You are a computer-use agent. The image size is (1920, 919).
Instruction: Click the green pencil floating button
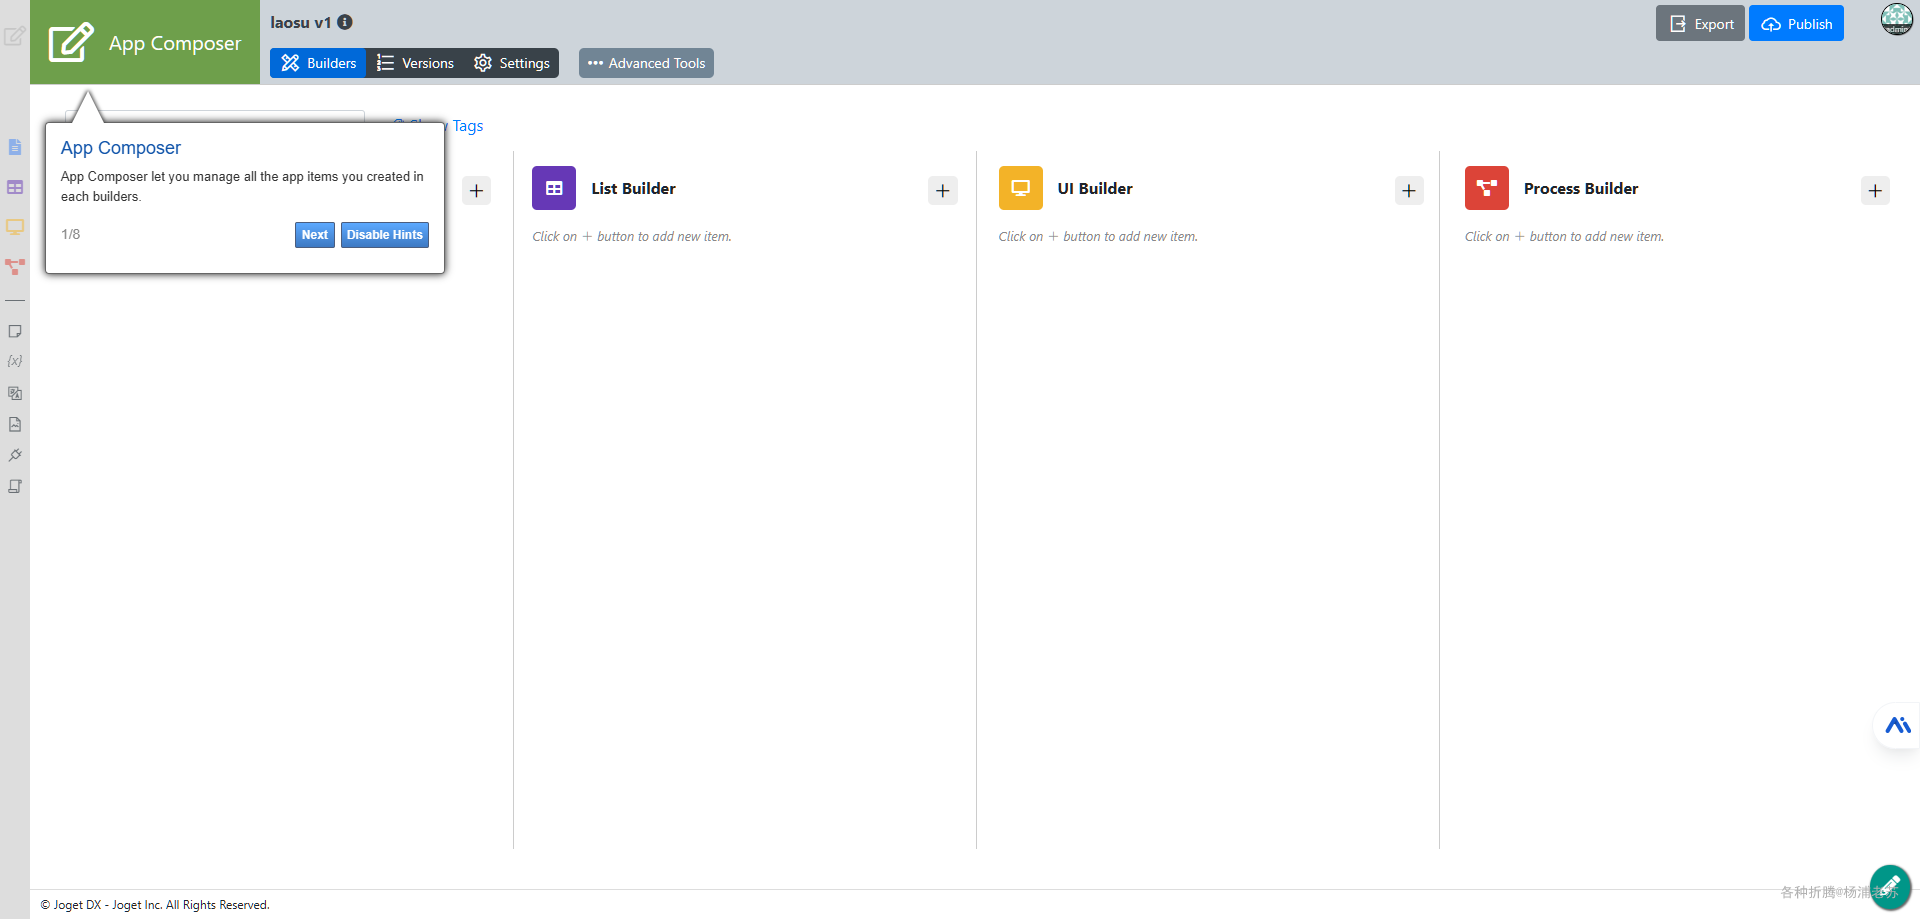tap(1890, 886)
